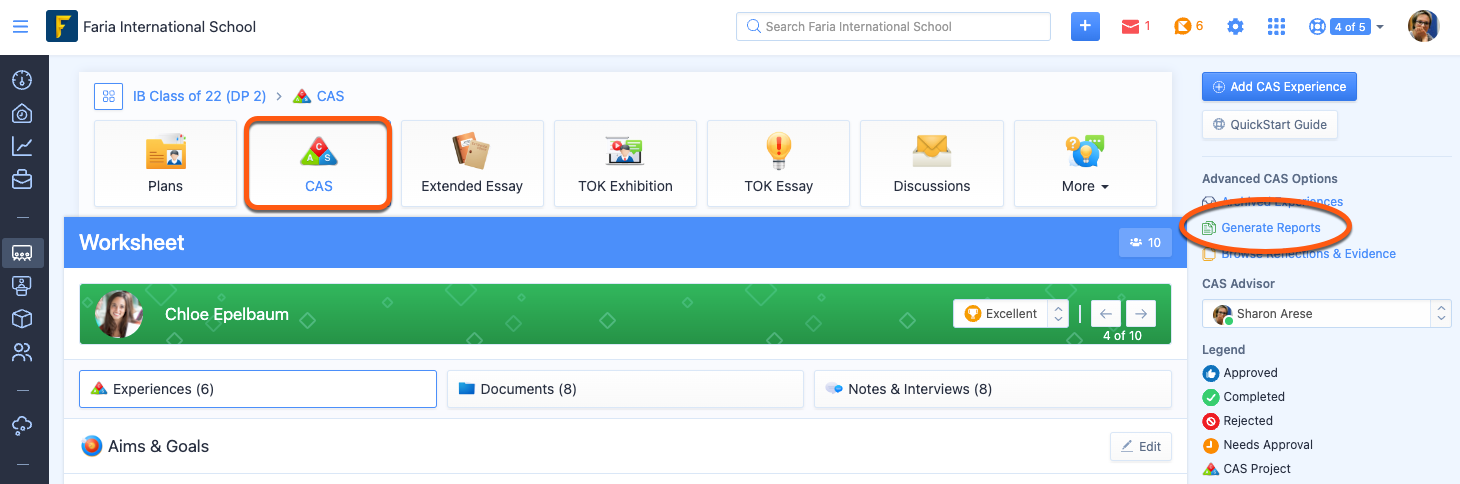
Task: Click the Completed legend checkmark icon
Action: (1211, 397)
